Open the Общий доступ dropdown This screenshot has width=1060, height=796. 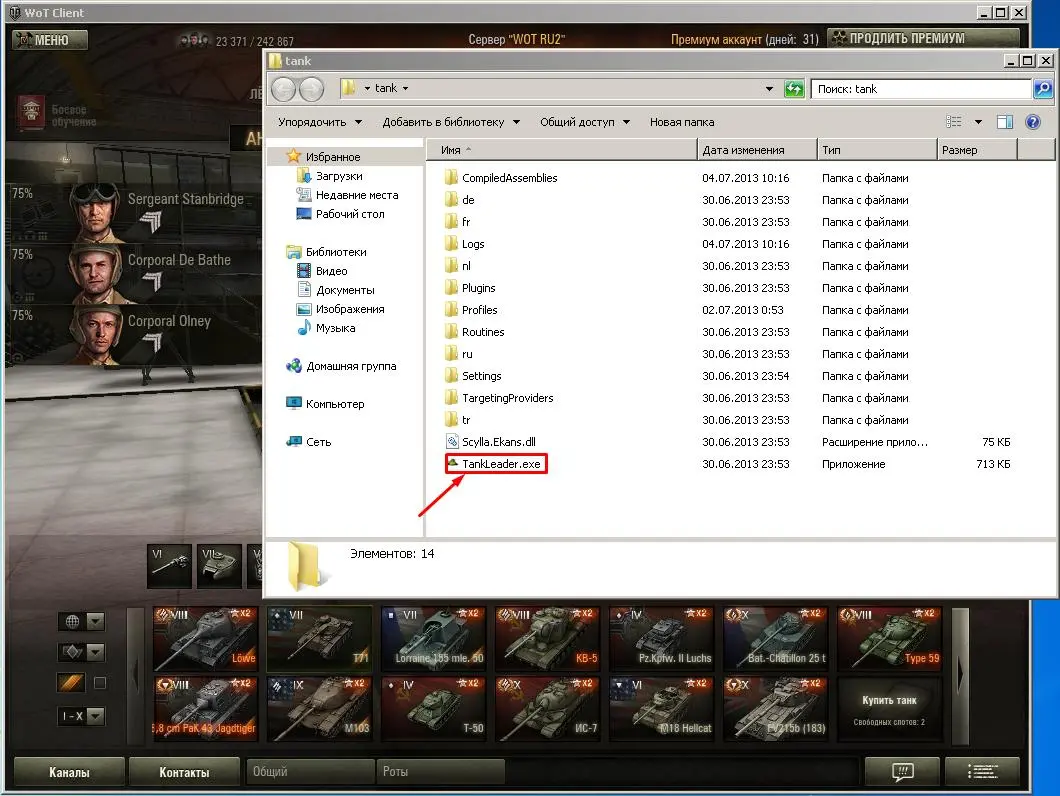click(585, 122)
